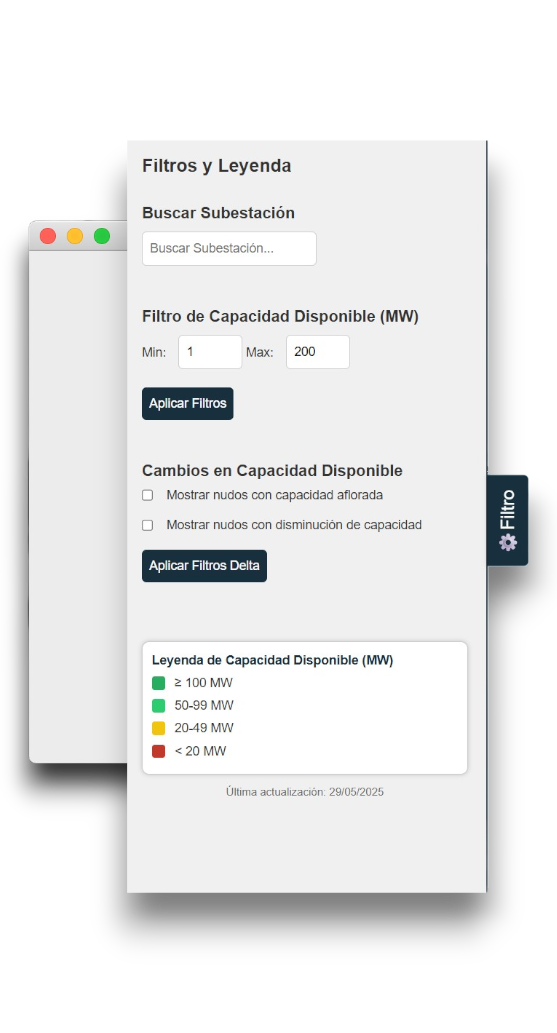
Task: Enable Mostrar nudos con capacidad aflorada checkbox
Action: pyautogui.click(x=148, y=495)
